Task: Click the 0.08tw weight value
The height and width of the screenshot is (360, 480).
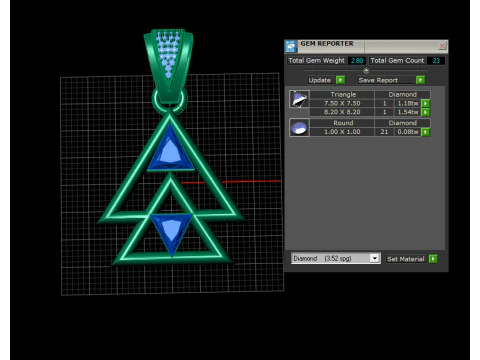Action: (408, 132)
